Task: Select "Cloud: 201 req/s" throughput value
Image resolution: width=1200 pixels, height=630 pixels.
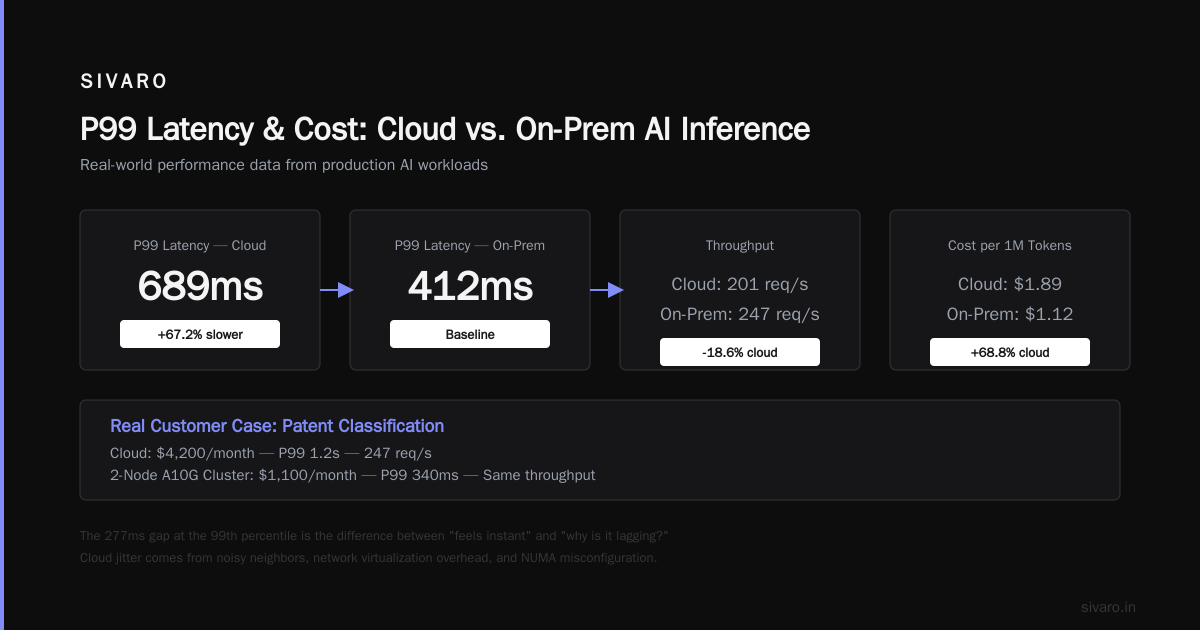Action: pyautogui.click(x=740, y=284)
